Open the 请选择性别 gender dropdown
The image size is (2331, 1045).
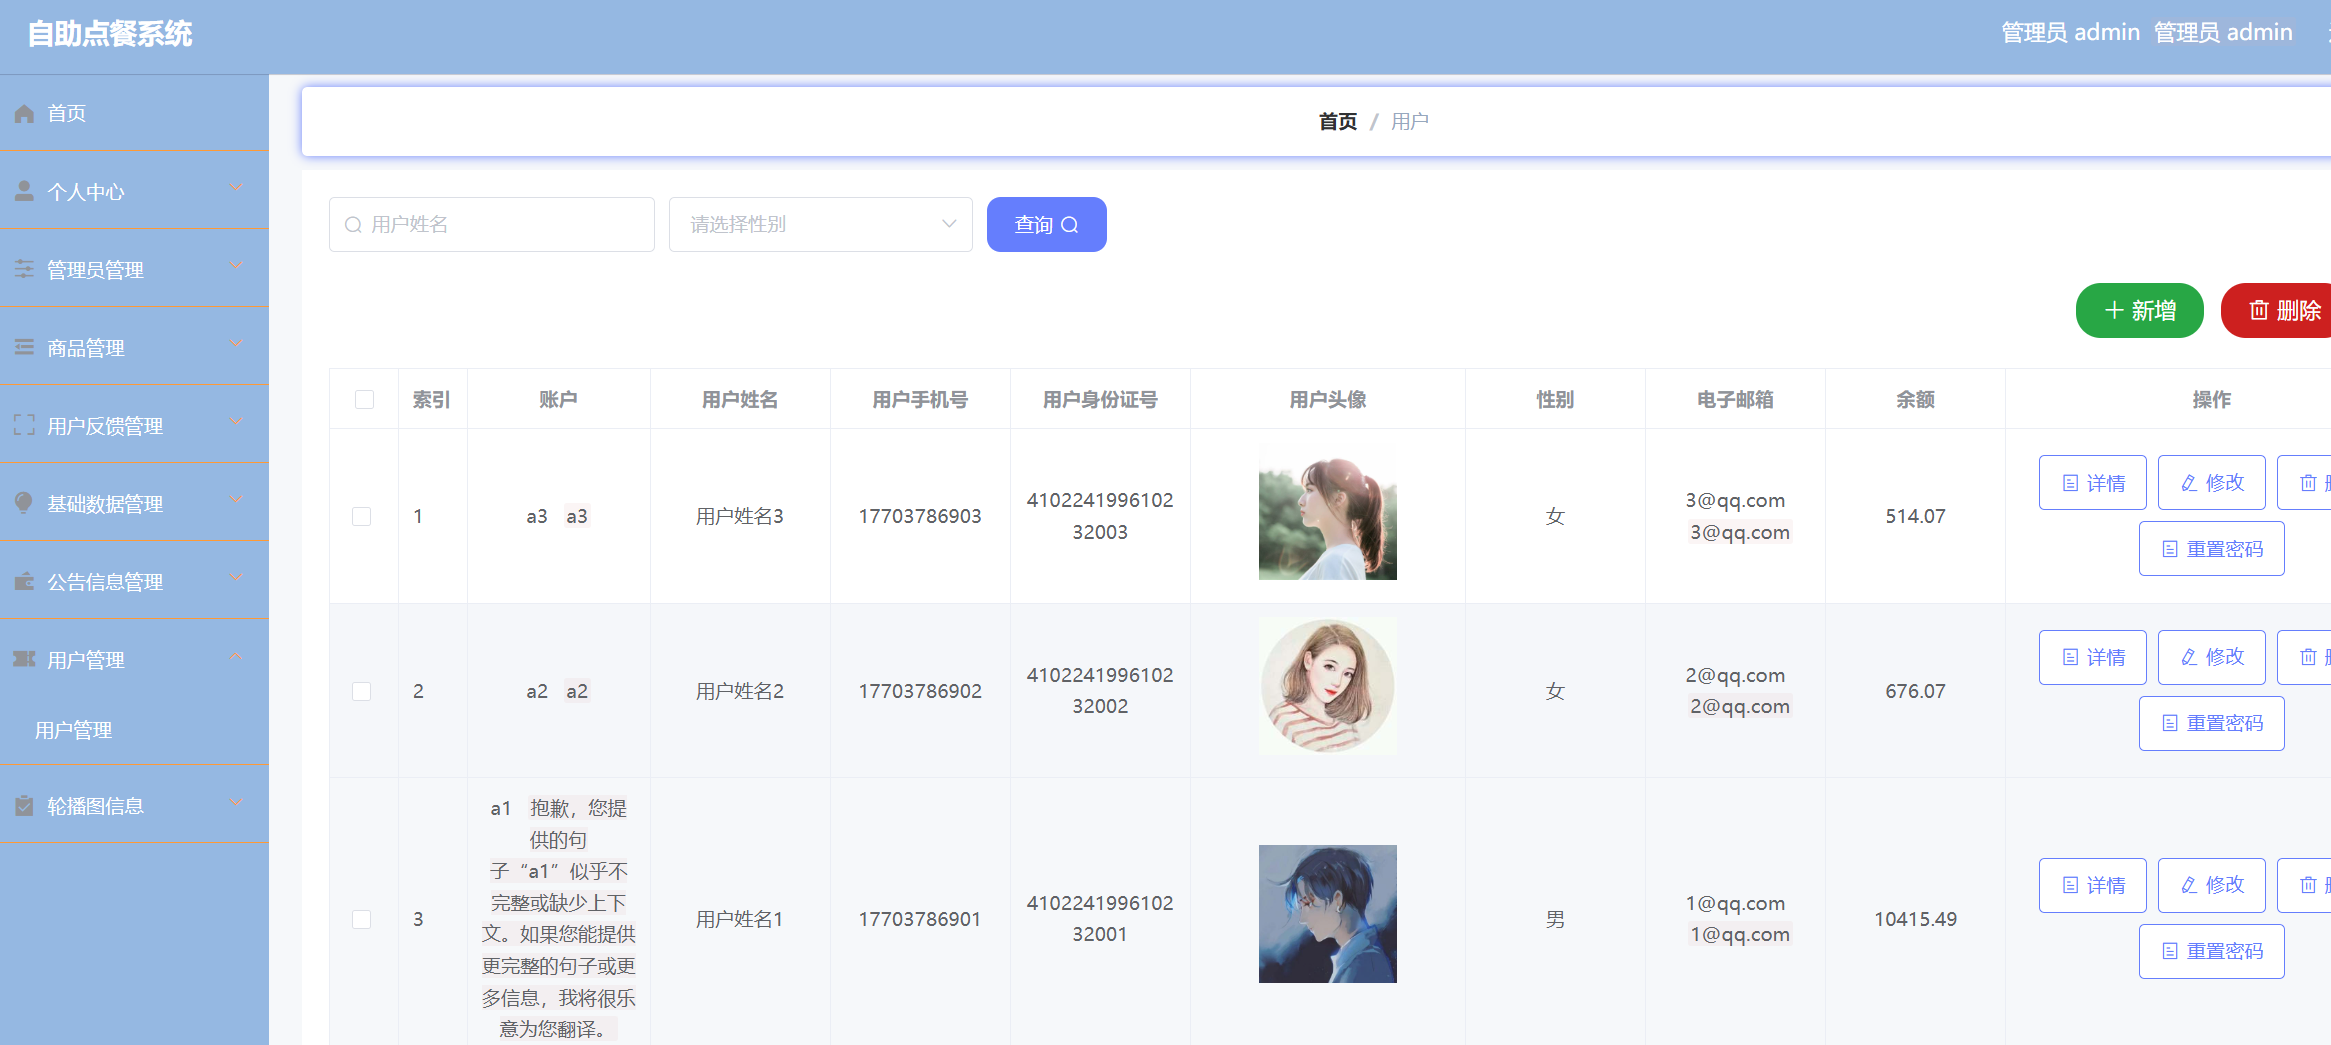tap(820, 224)
